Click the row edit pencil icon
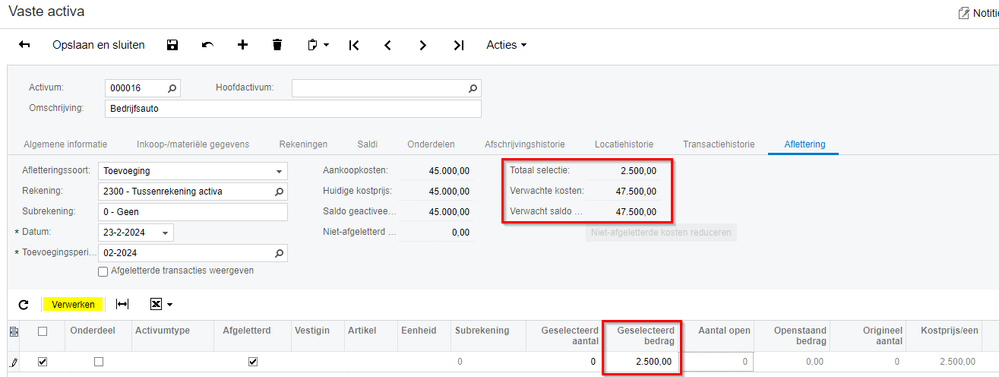 (x=14, y=362)
